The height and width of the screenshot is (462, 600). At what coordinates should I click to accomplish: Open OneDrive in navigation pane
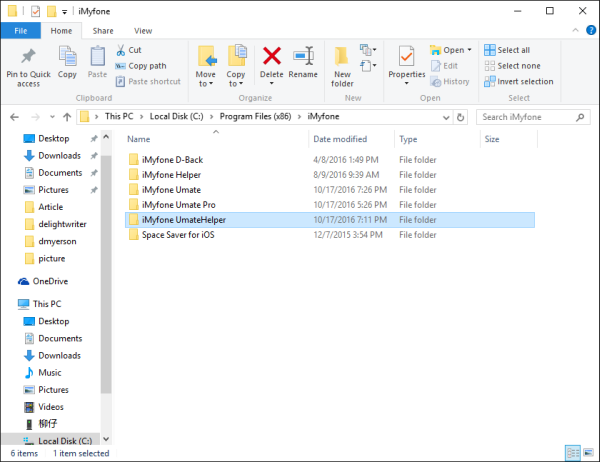(43, 281)
